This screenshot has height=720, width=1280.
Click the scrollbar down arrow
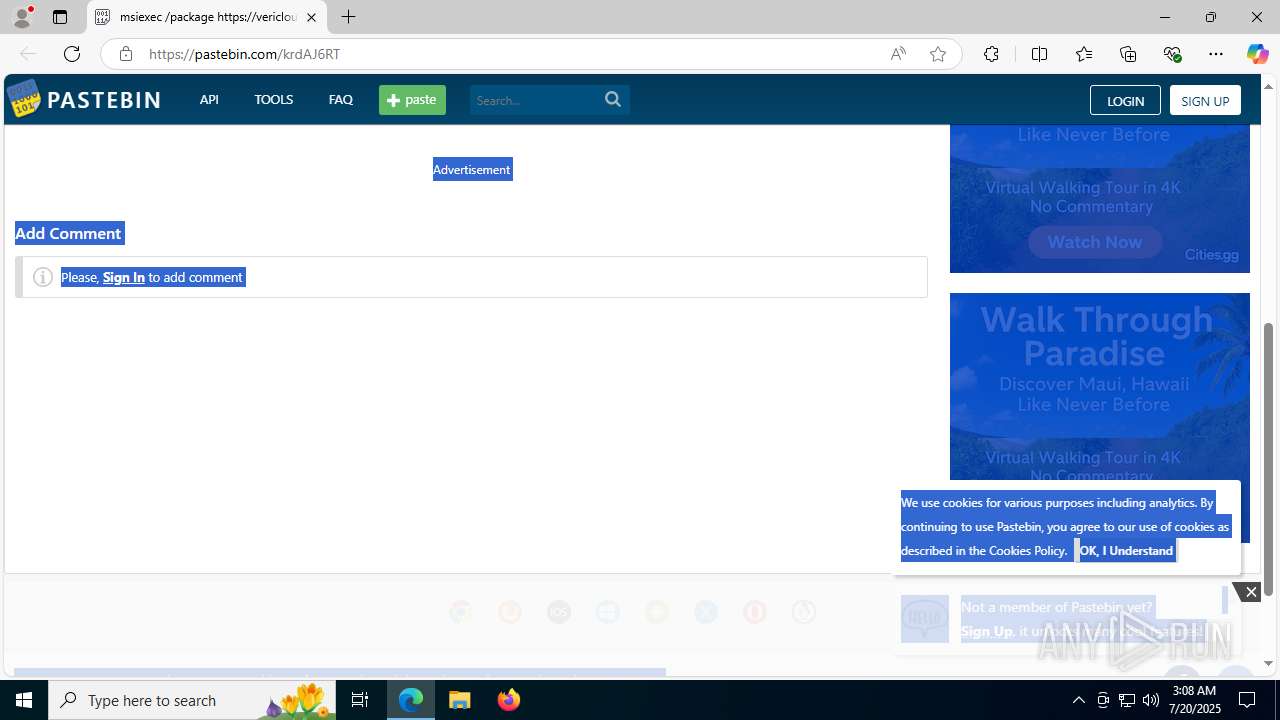coord(1269,663)
